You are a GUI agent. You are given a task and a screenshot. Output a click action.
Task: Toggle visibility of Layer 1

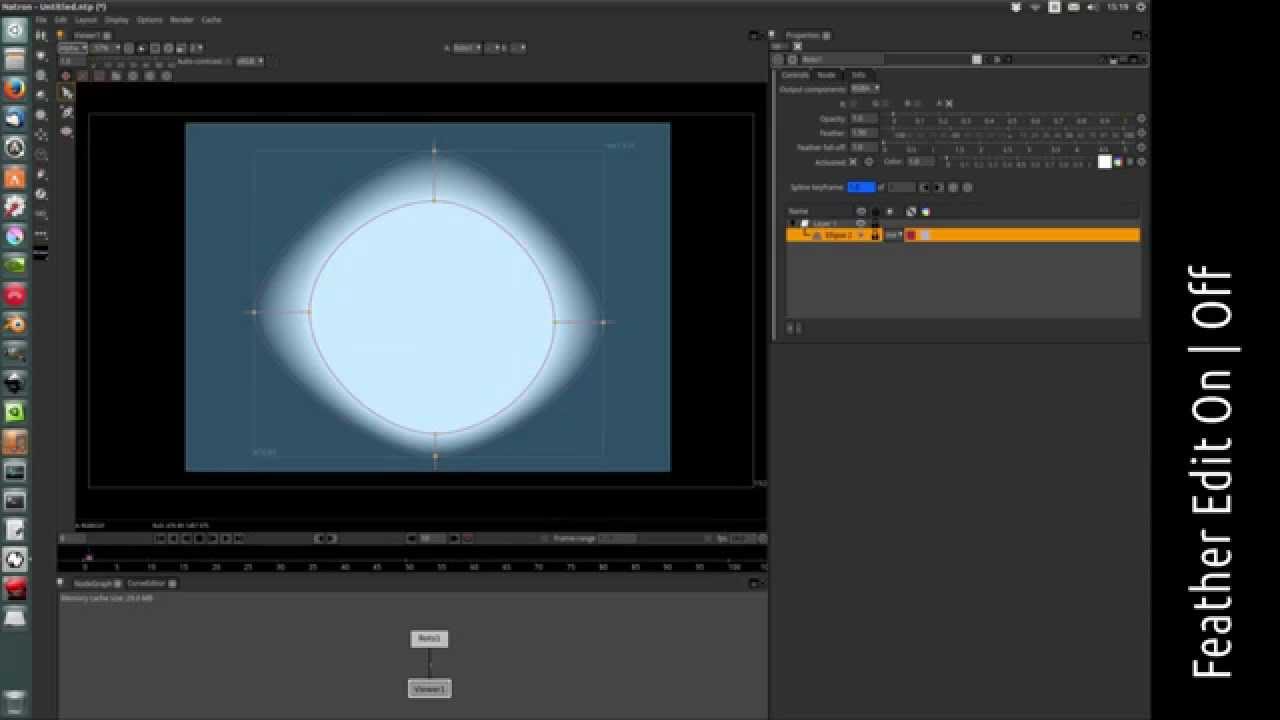point(860,223)
